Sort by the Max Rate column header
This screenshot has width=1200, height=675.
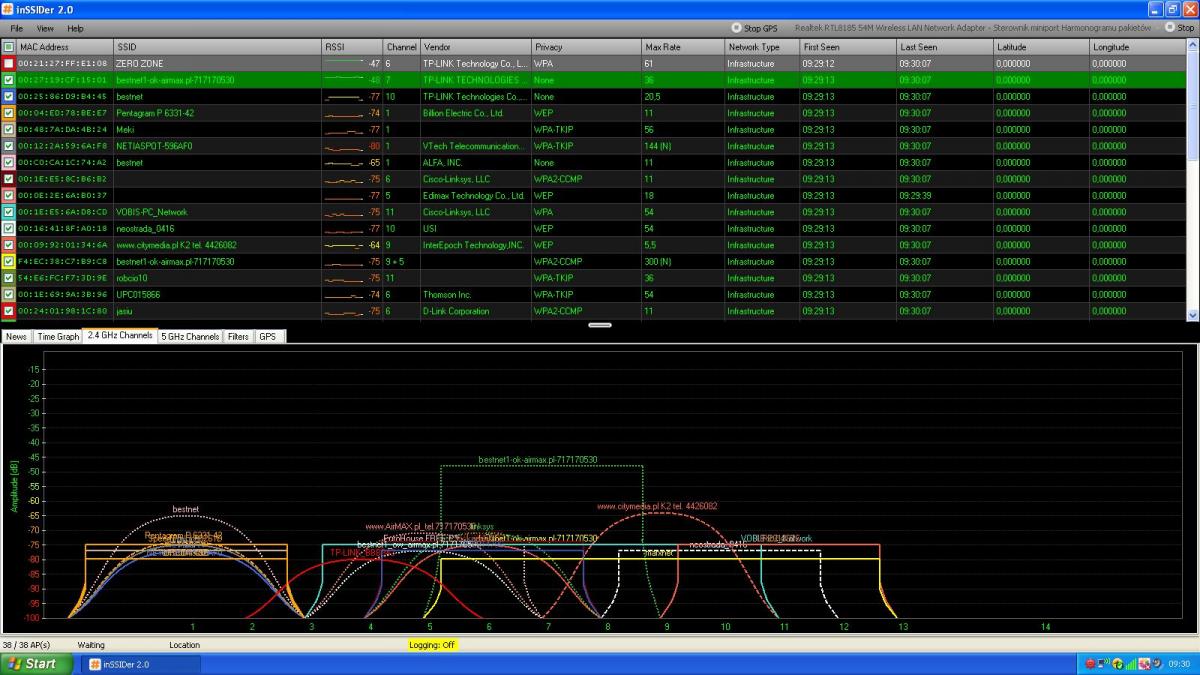pyautogui.click(x=683, y=47)
